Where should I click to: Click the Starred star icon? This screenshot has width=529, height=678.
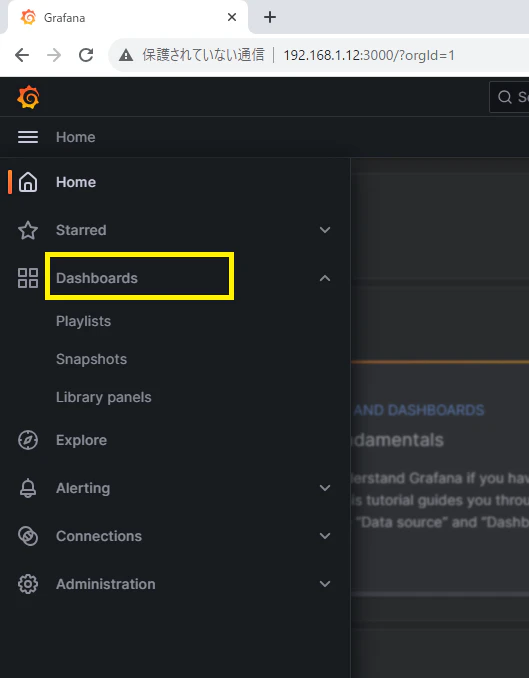coord(28,230)
